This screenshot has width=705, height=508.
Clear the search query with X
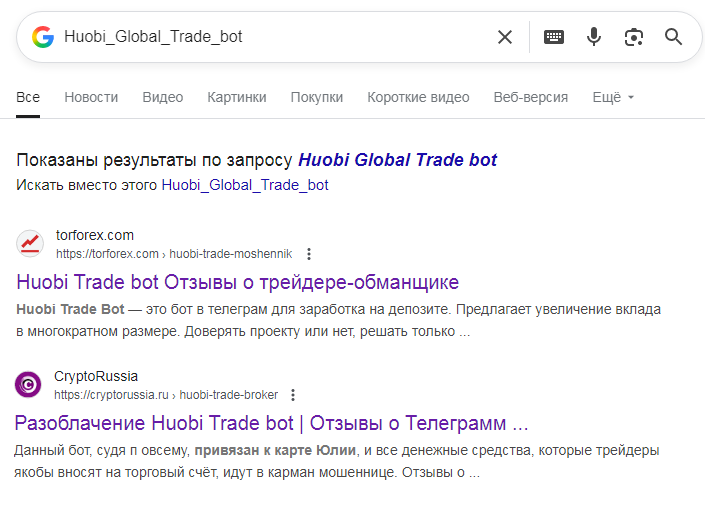[505, 37]
